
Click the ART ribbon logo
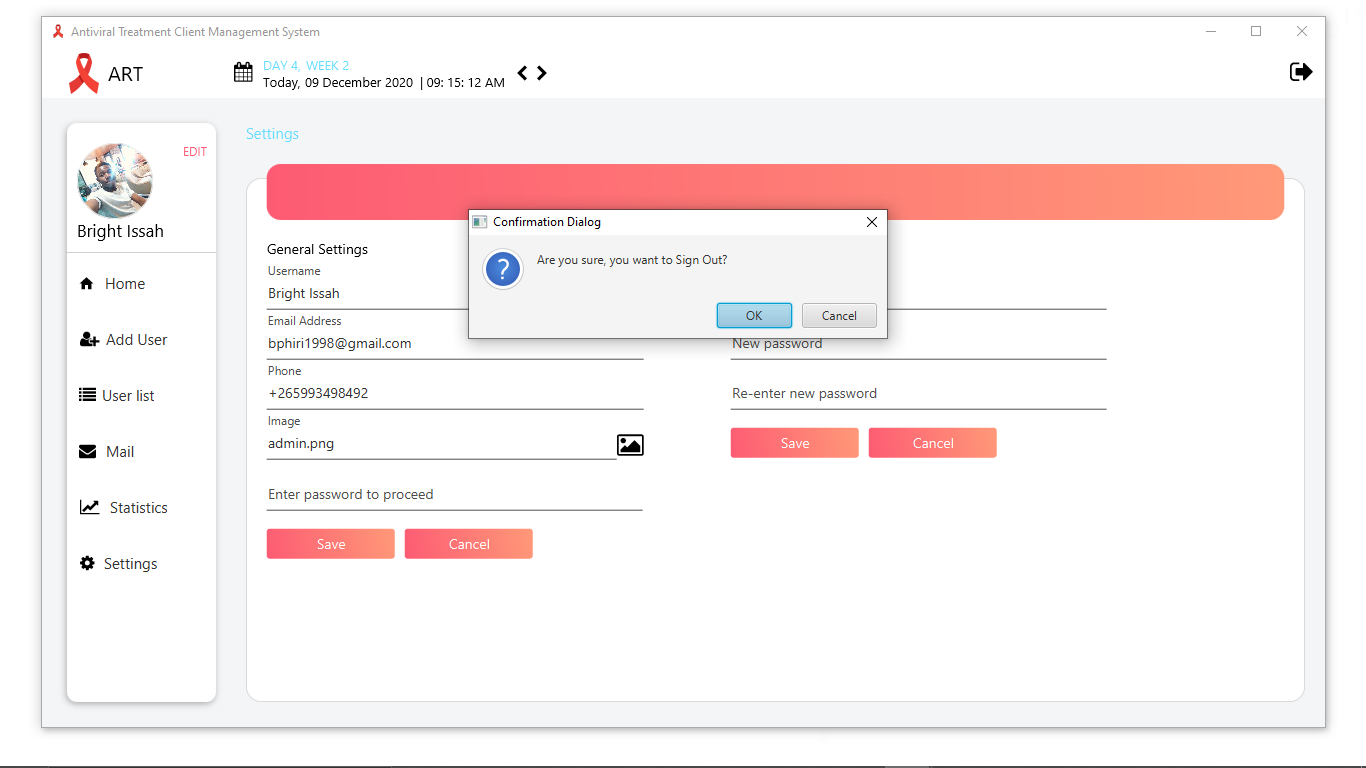[84, 72]
